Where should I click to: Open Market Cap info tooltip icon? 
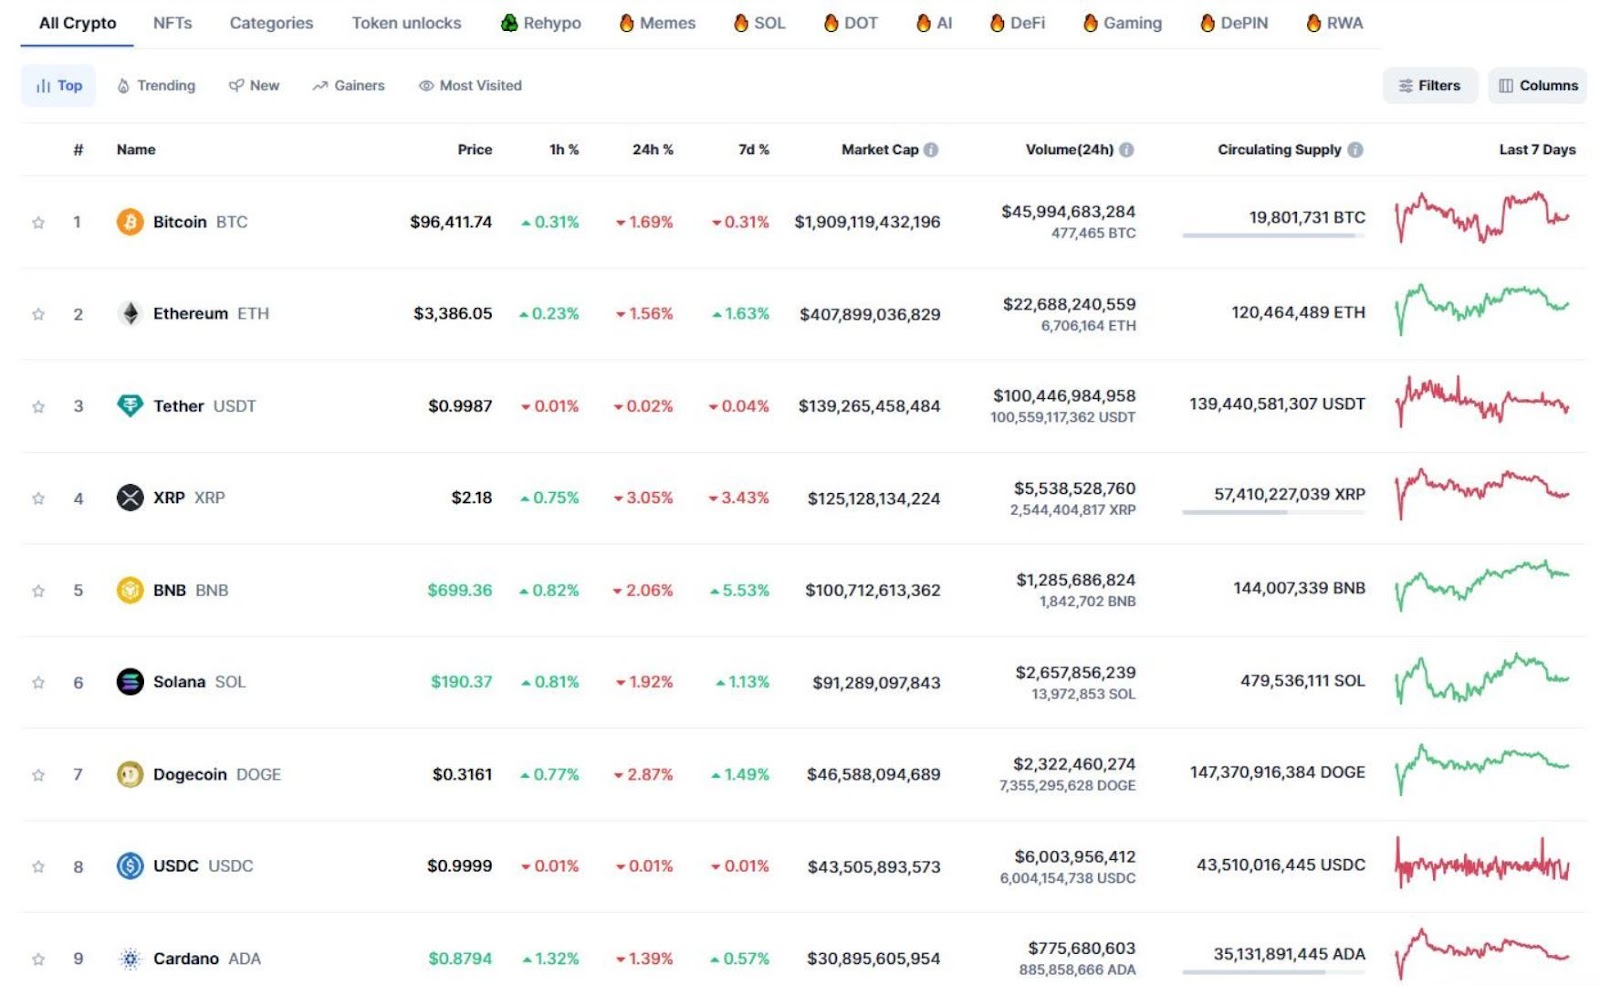[x=931, y=149]
